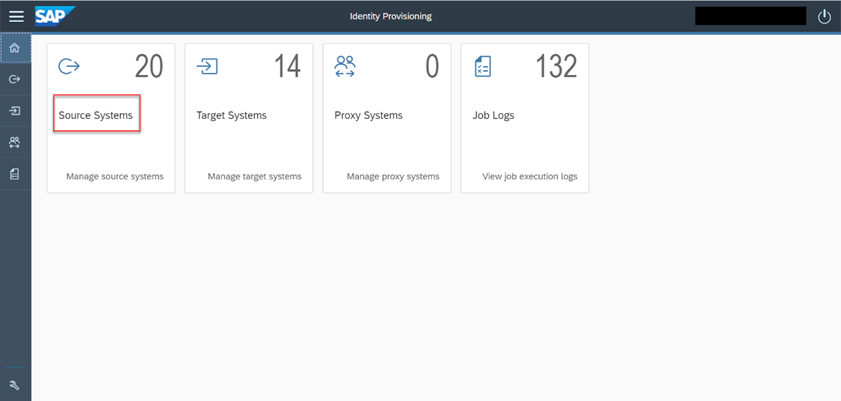Click the proxy systems count 0
This screenshot has height=401, width=841.
click(432, 67)
